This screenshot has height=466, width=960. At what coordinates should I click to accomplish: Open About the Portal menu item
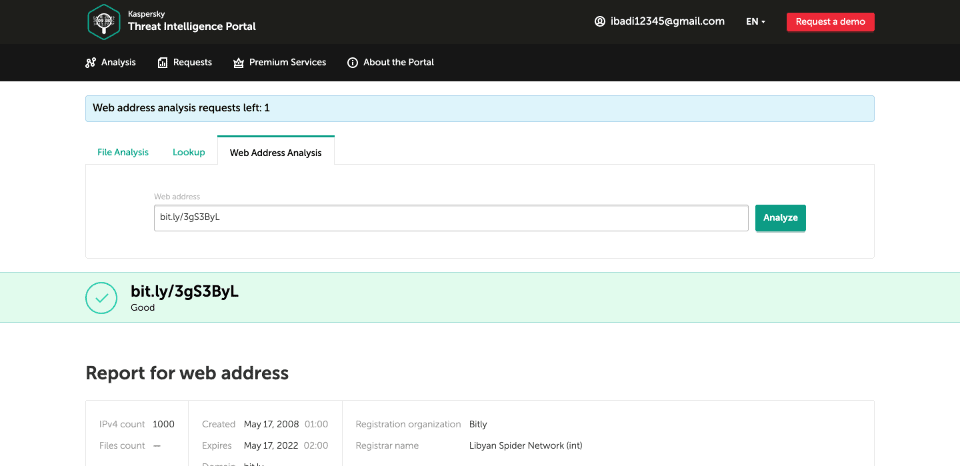click(391, 62)
